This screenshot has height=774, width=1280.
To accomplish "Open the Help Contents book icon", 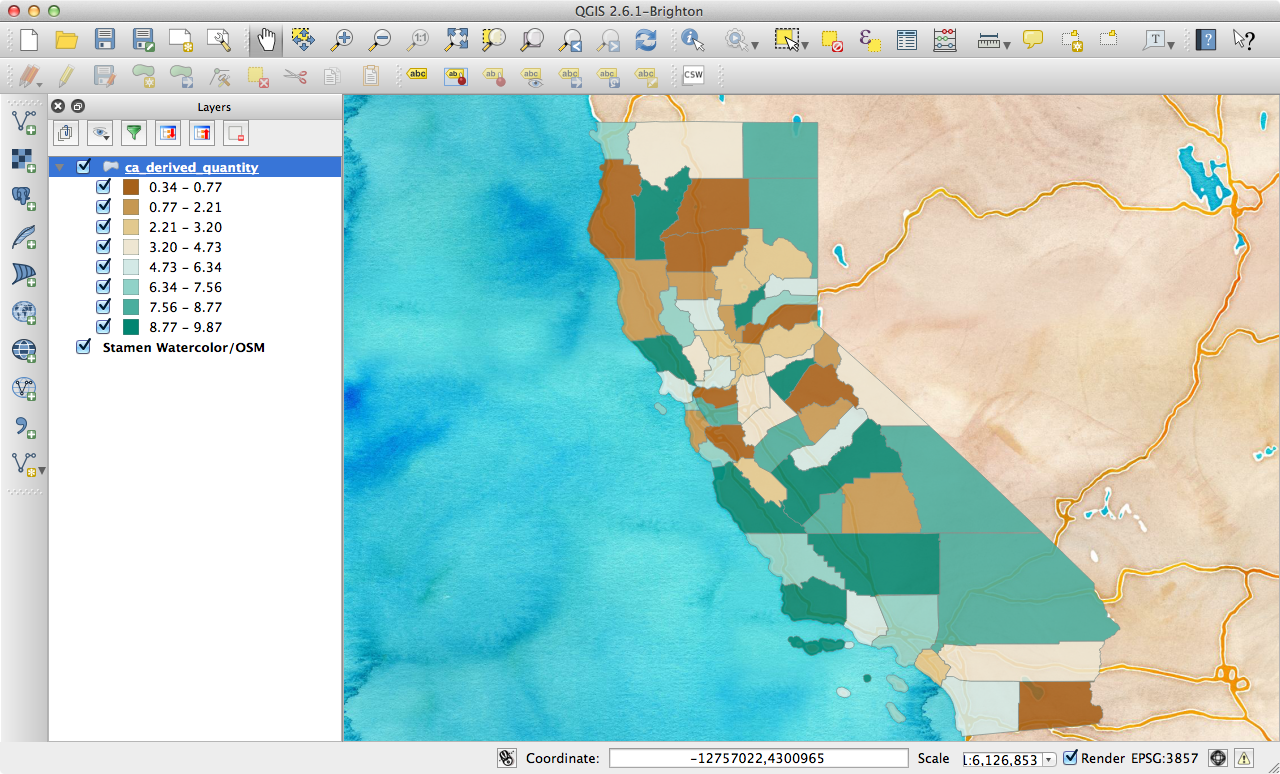I will click(1207, 40).
